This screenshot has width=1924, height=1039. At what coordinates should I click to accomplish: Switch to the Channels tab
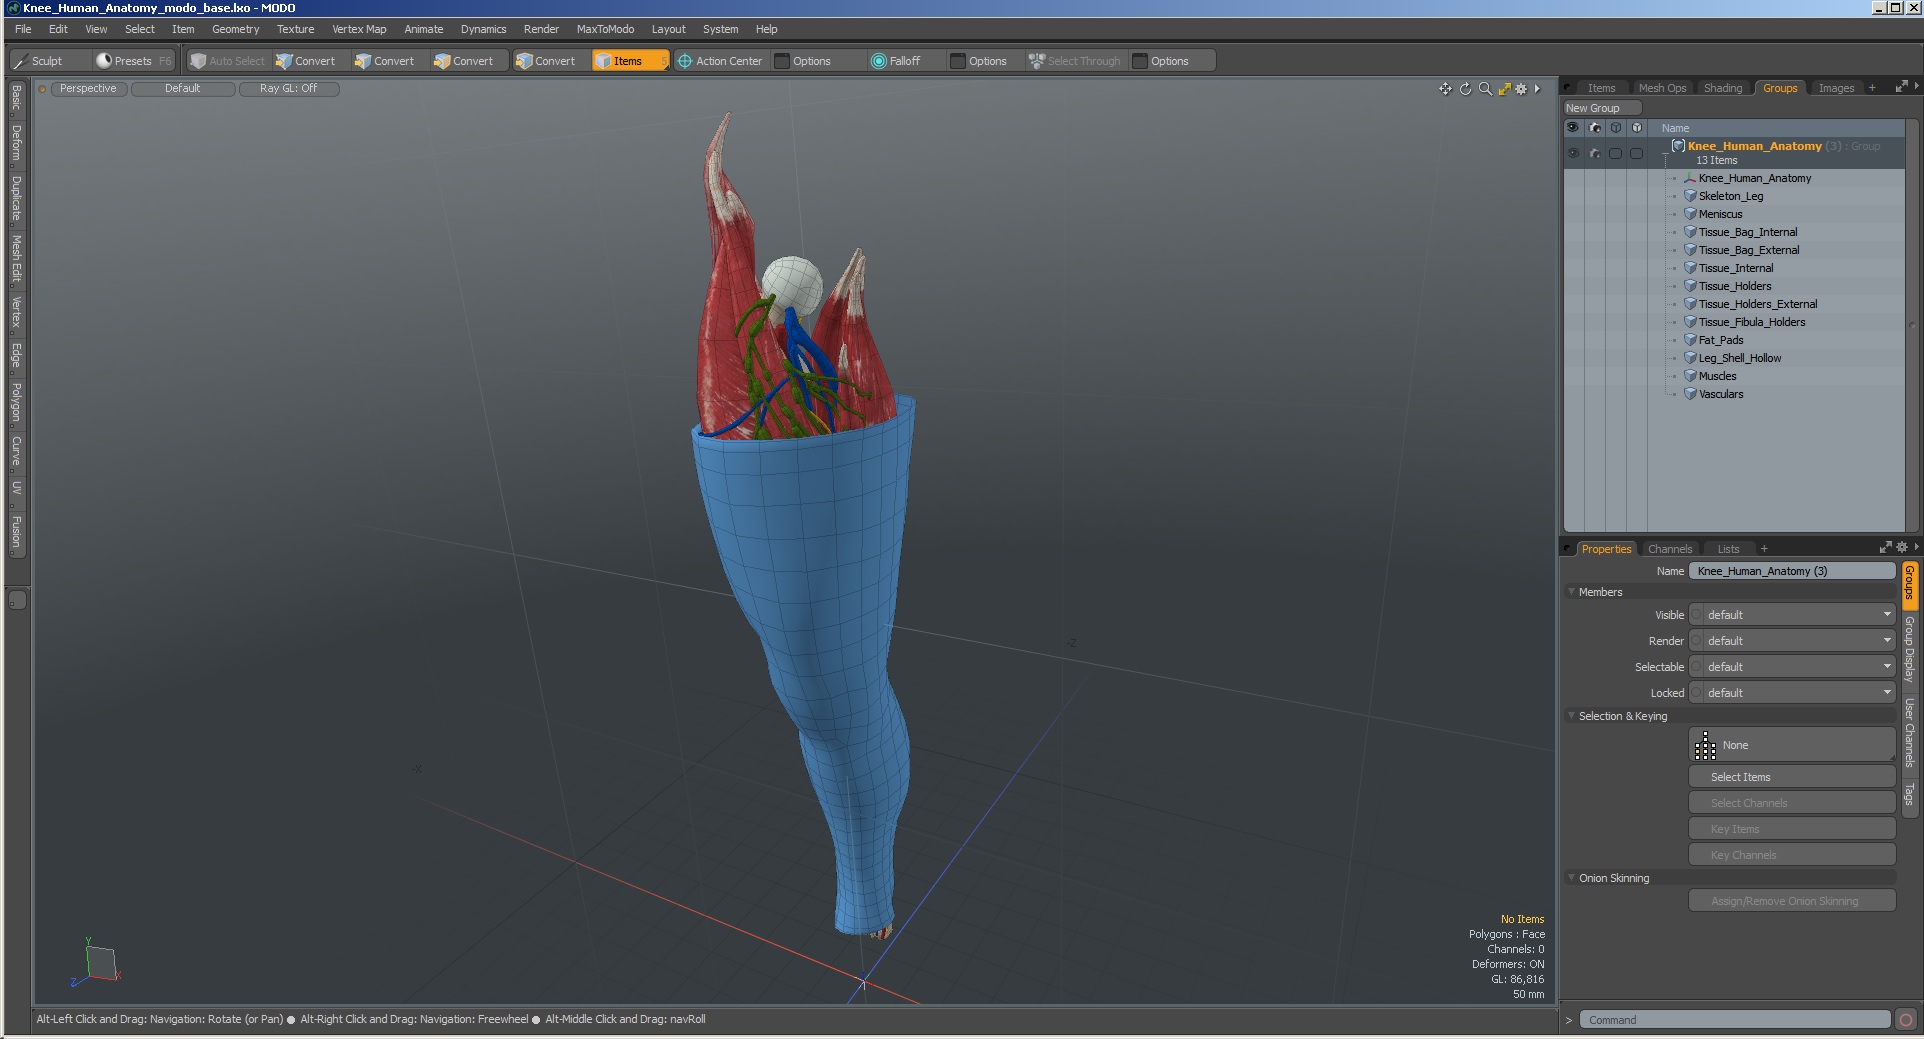[x=1670, y=549]
